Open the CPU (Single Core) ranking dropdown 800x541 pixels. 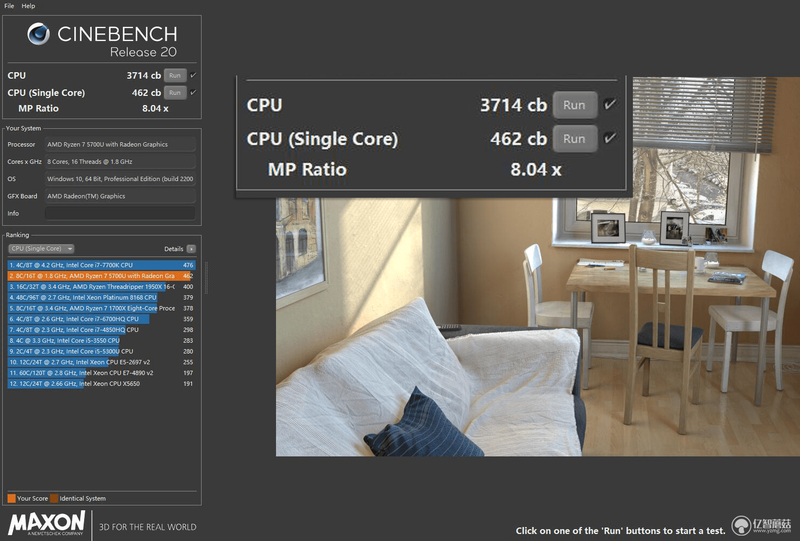(x=41, y=249)
